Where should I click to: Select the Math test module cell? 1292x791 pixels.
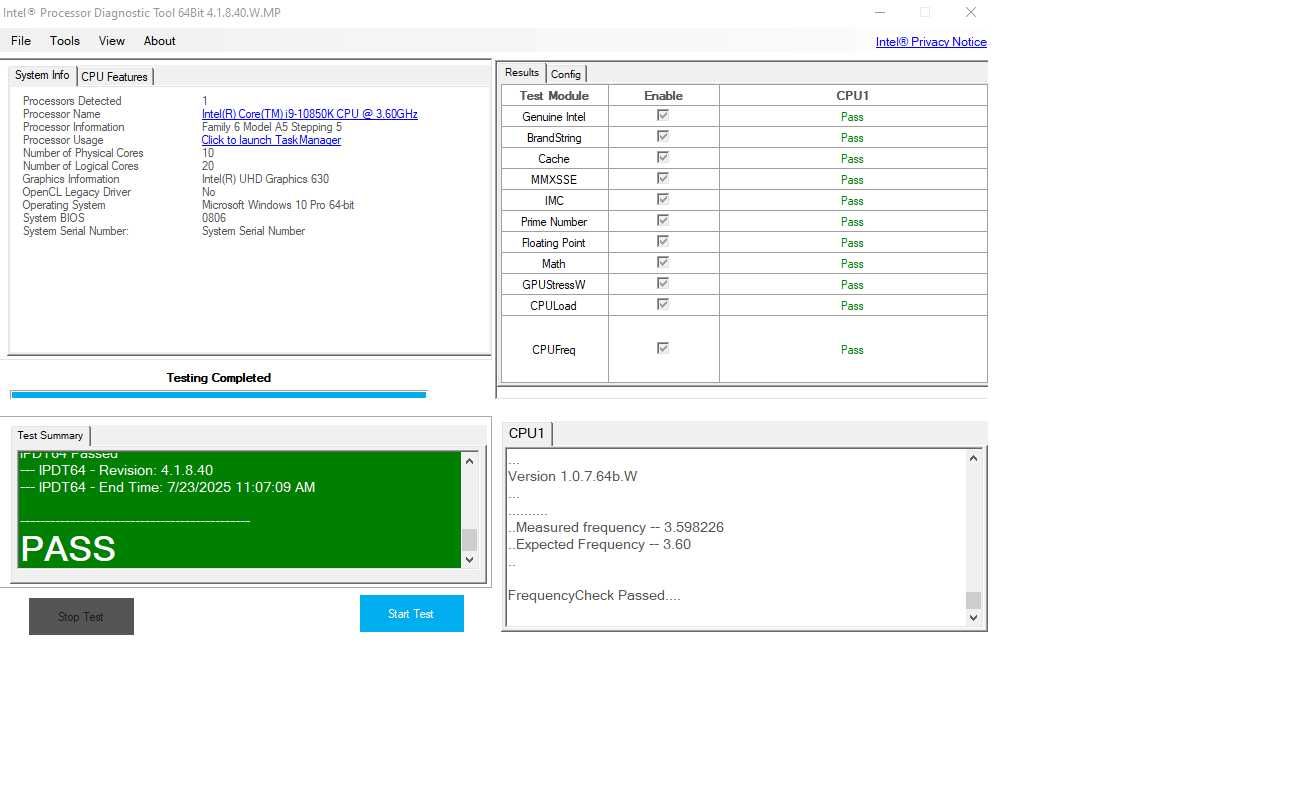(554, 264)
